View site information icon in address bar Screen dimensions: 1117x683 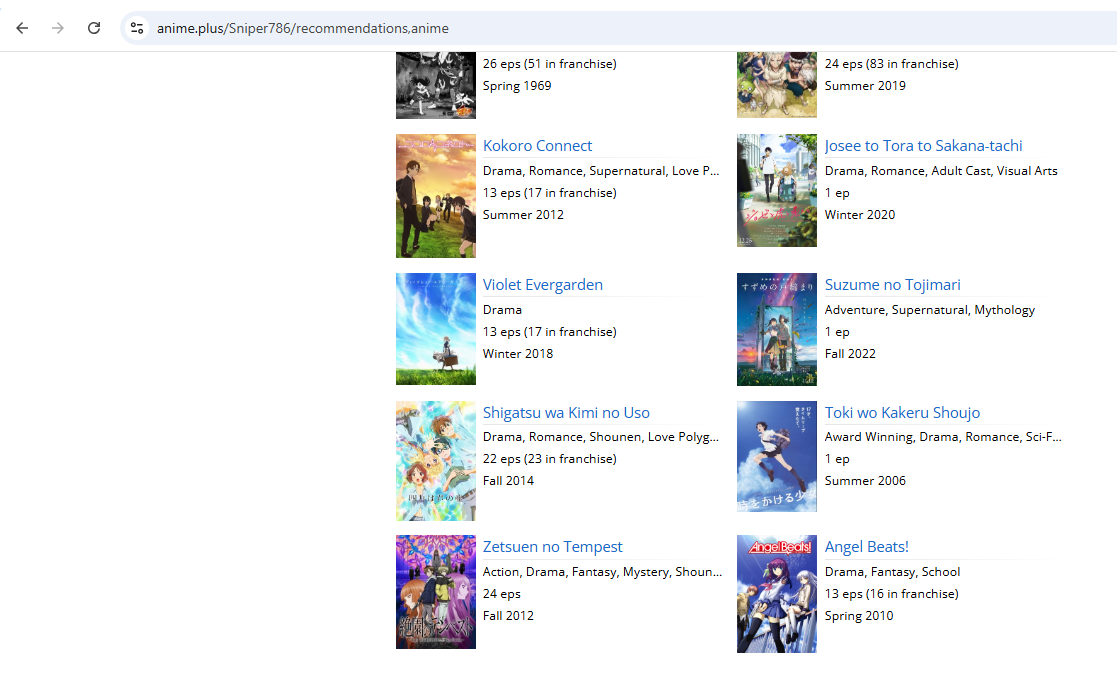(x=137, y=28)
